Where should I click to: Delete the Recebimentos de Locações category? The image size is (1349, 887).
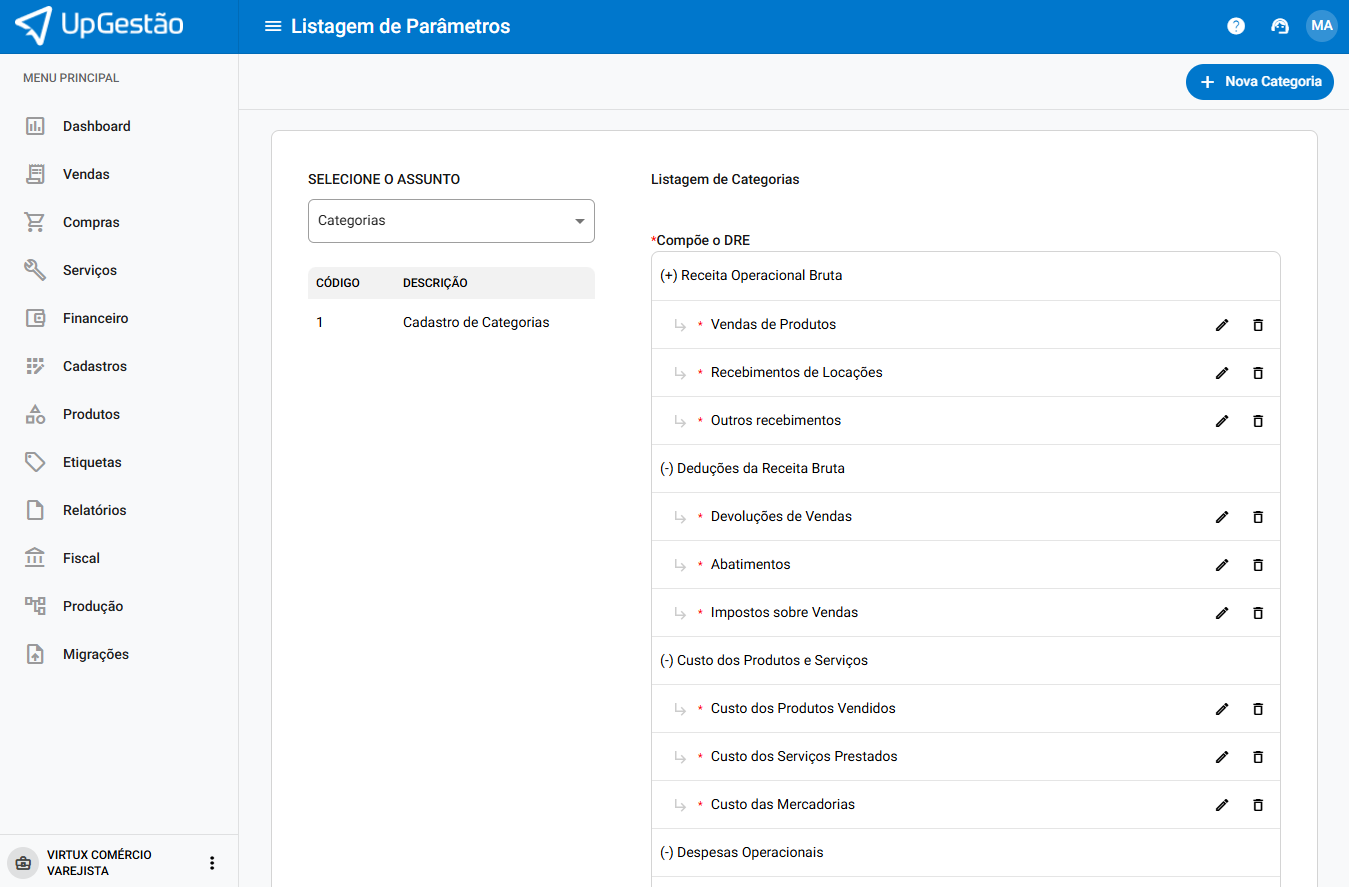click(1258, 373)
